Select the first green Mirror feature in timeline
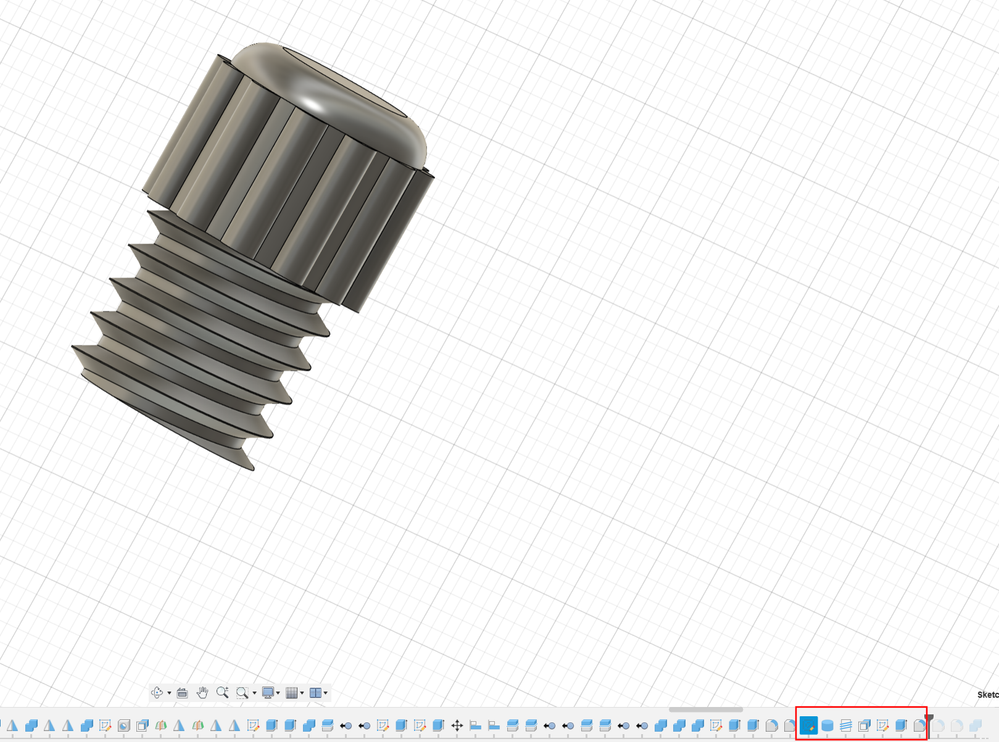This screenshot has width=999, height=742. click(x=161, y=725)
